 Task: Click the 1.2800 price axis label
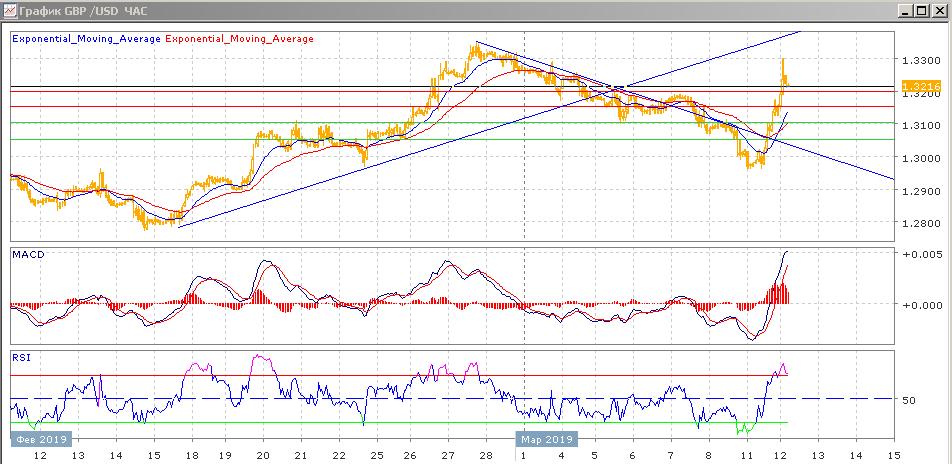pyautogui.click(x=918, y=223)
